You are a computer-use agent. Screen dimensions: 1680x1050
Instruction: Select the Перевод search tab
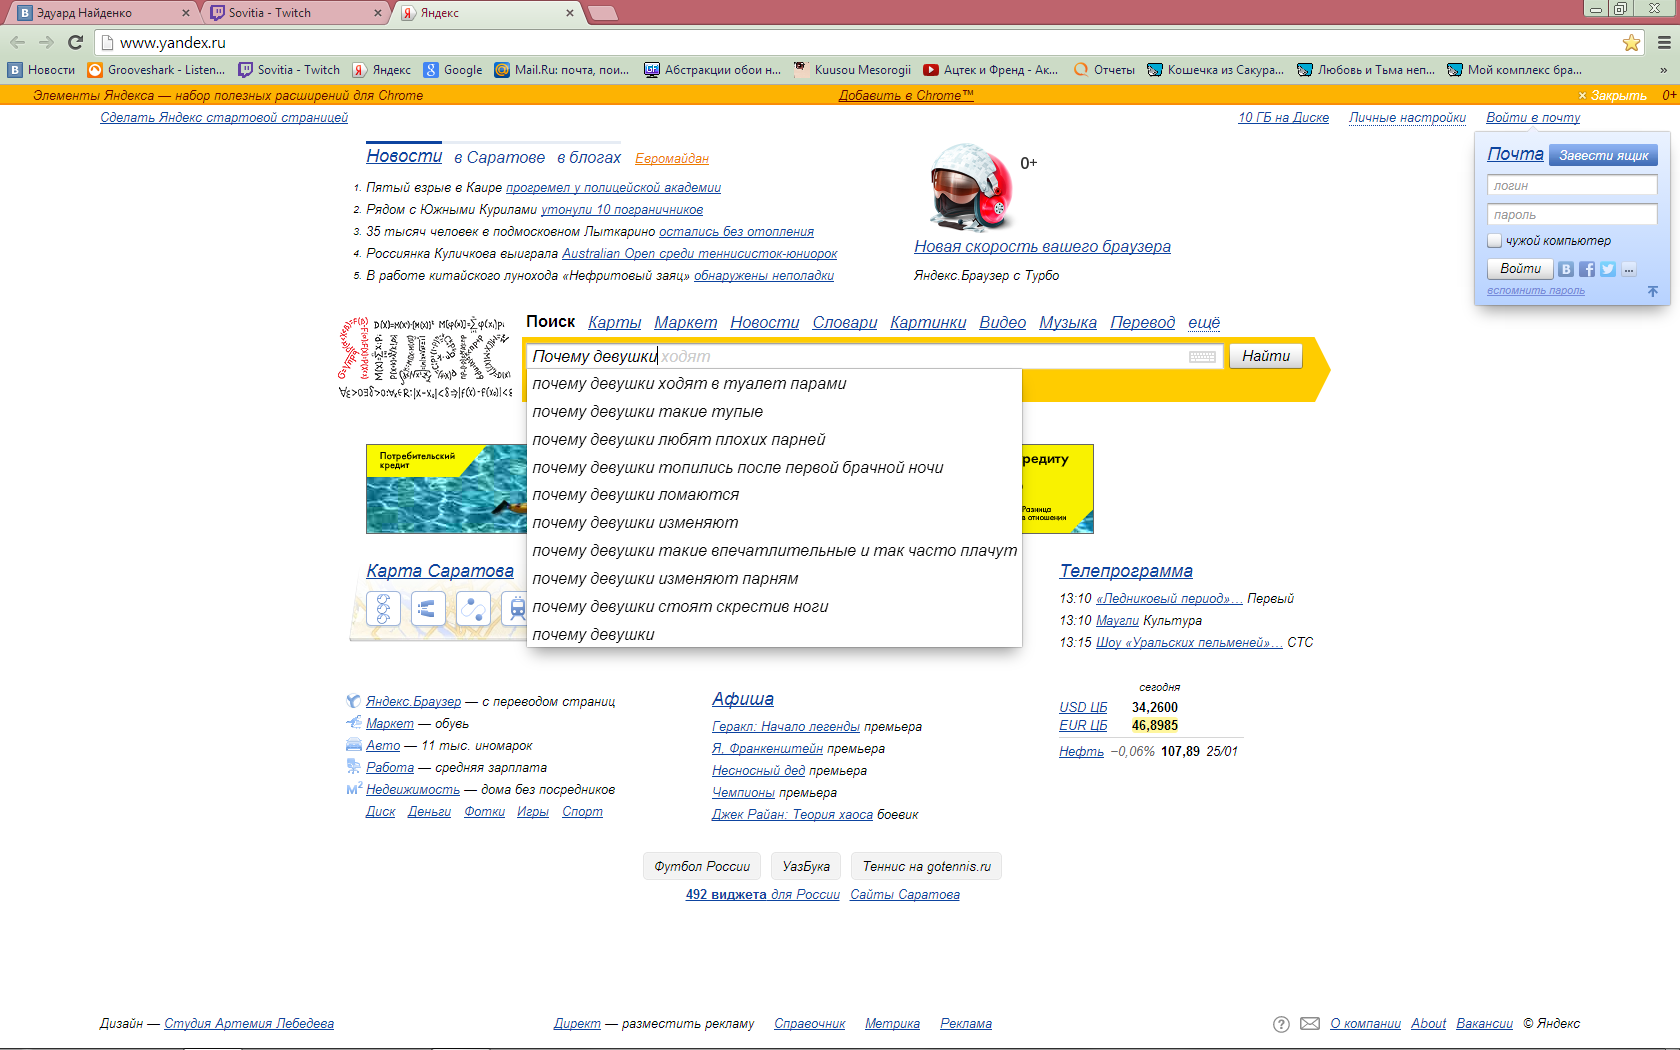point(1143,322)
